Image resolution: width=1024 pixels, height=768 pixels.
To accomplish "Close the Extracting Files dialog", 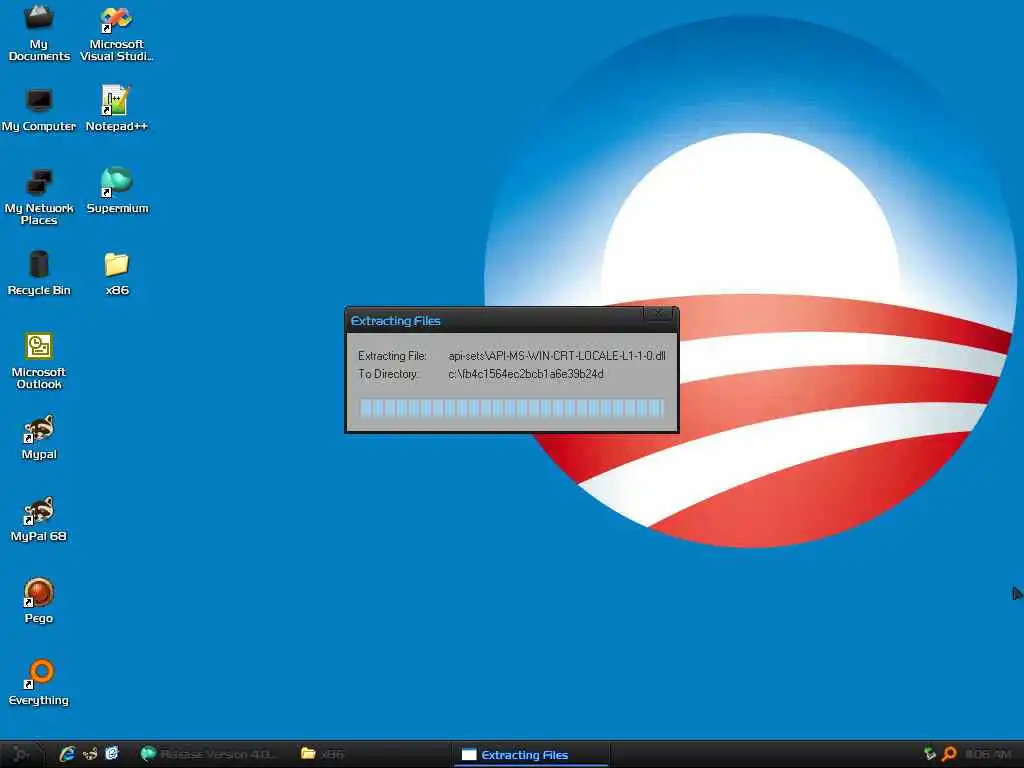I will (658, 314).
